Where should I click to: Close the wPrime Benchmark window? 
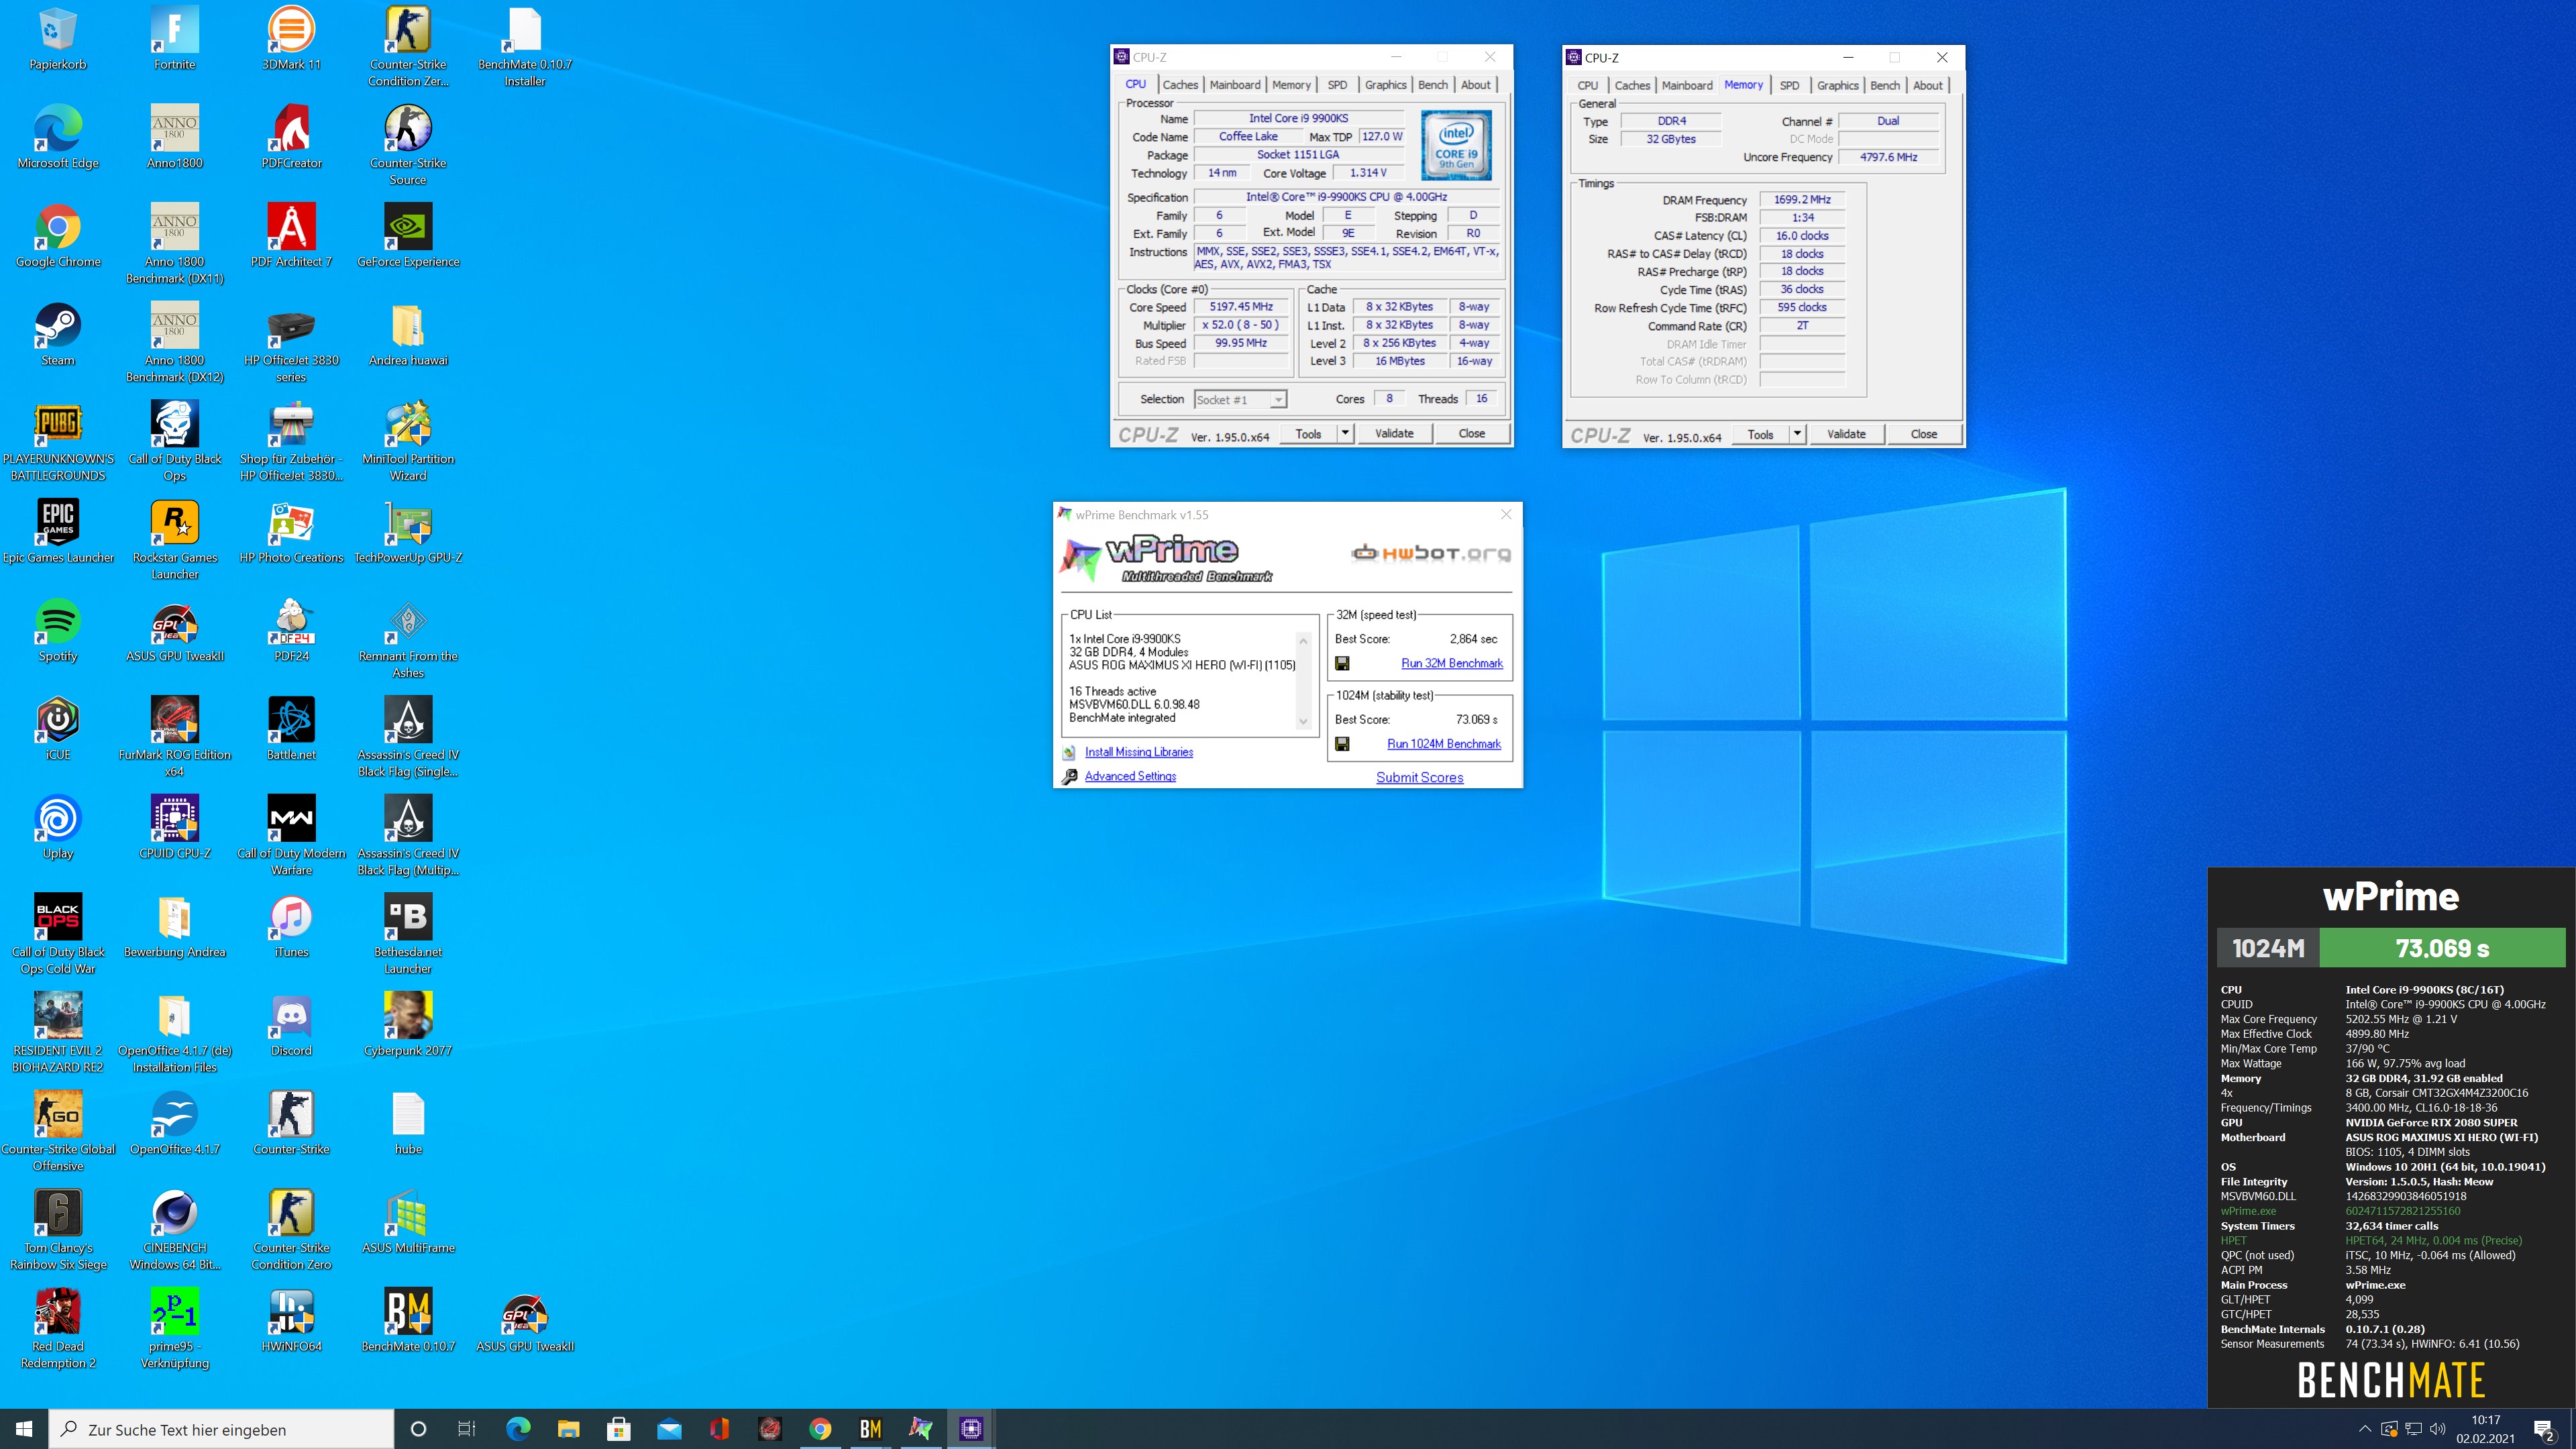coord(1506,514)
